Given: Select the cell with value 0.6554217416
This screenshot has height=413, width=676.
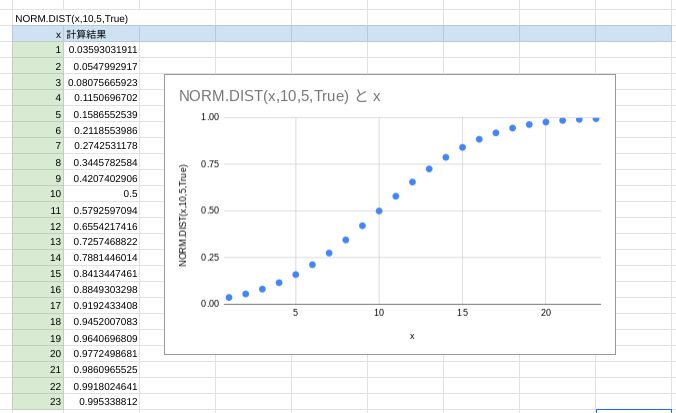Looking at the screenshot, I should [102, 226].
